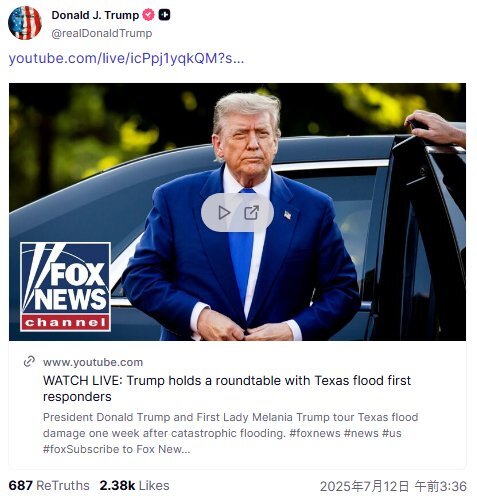Open the Donald J. Trump display name
The image size is (477, 501).
point(95,15)
